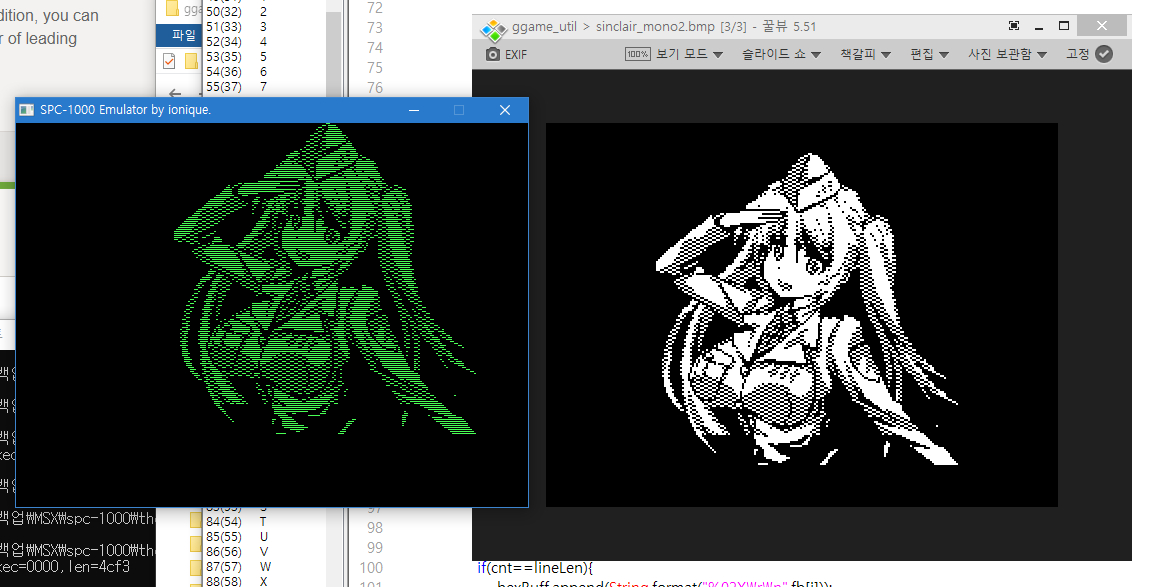Image resolution: width=1149 pixels, height=587 pixels.
Task: Open the 사진 보관함 menu
Action: (1007, 54)
